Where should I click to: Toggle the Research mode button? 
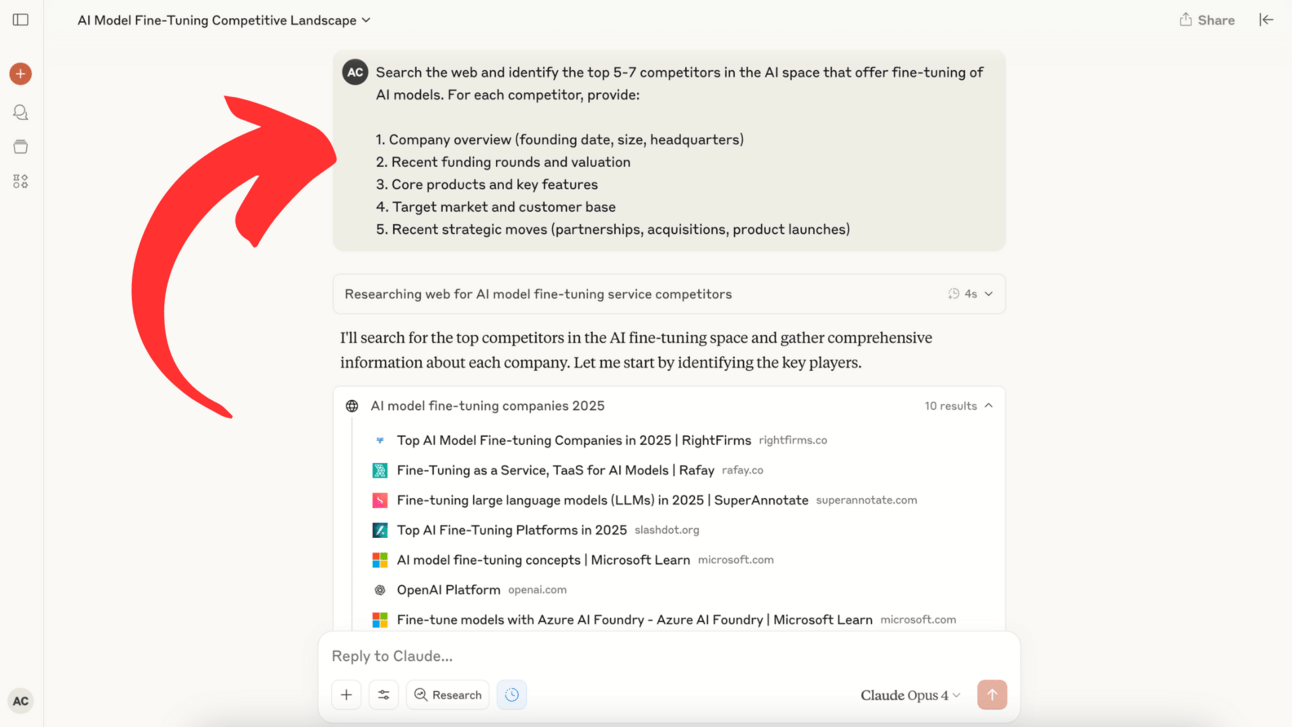point(447,695)
